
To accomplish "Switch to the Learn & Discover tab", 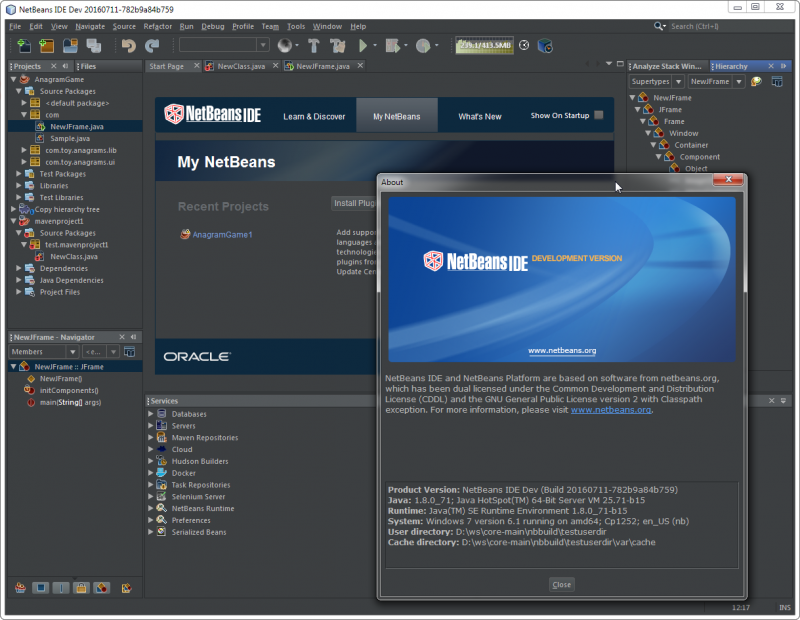I will 314,117.
